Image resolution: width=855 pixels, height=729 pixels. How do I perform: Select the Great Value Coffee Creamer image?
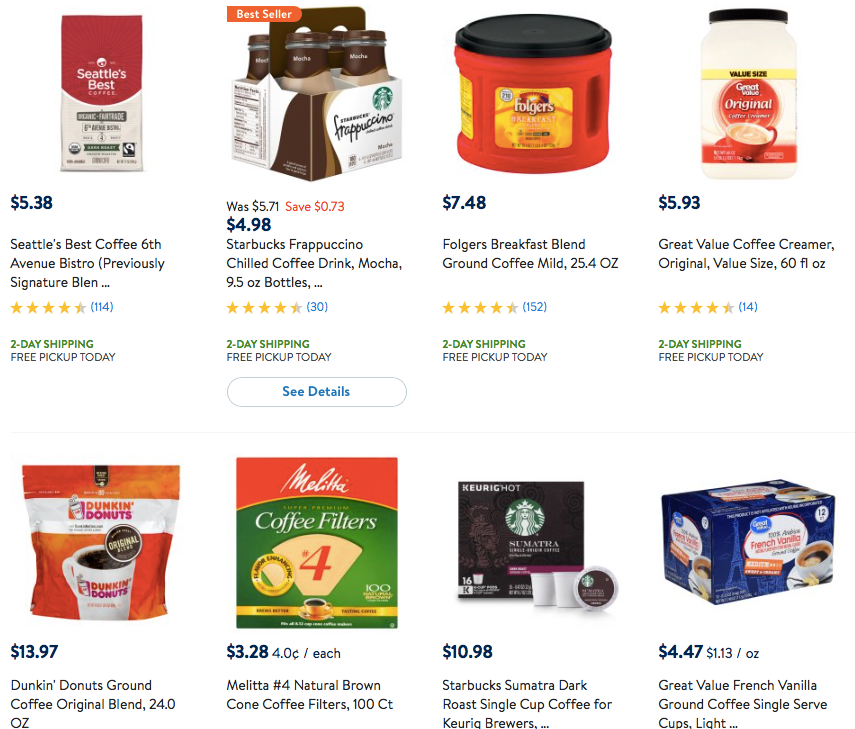[749, 94]
